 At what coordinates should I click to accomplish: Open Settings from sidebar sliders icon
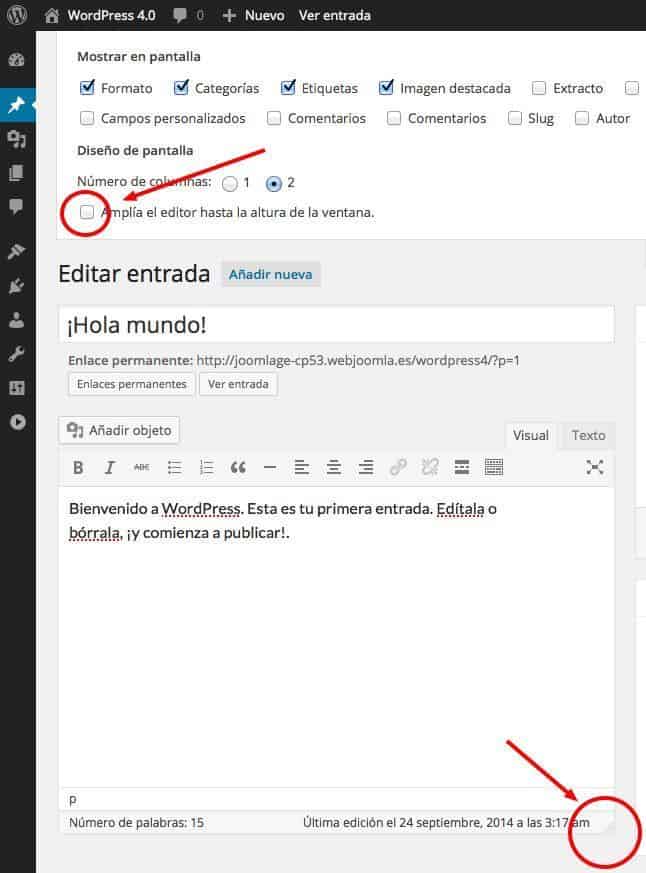17,388
